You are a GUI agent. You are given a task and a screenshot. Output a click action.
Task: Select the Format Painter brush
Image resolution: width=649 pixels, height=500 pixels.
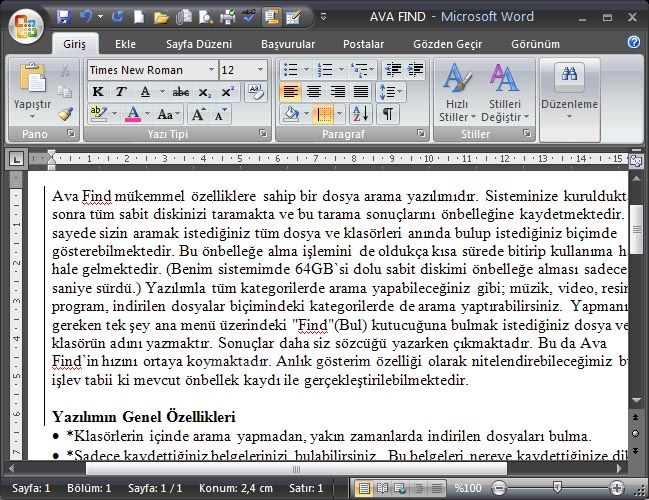(65, 114)
